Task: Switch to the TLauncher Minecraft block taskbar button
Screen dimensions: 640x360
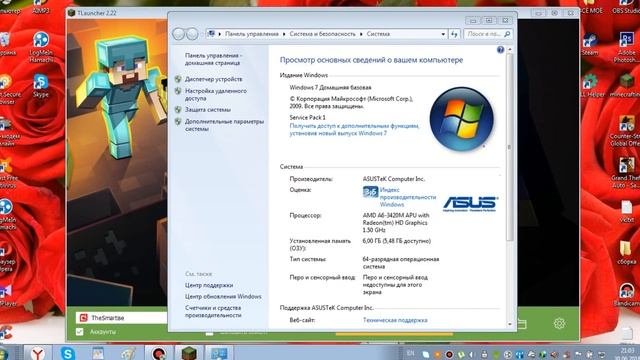Action: point(189,353)
